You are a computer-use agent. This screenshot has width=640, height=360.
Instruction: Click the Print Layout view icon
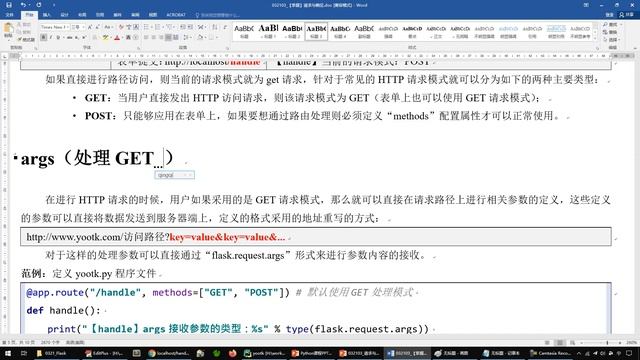560,343
